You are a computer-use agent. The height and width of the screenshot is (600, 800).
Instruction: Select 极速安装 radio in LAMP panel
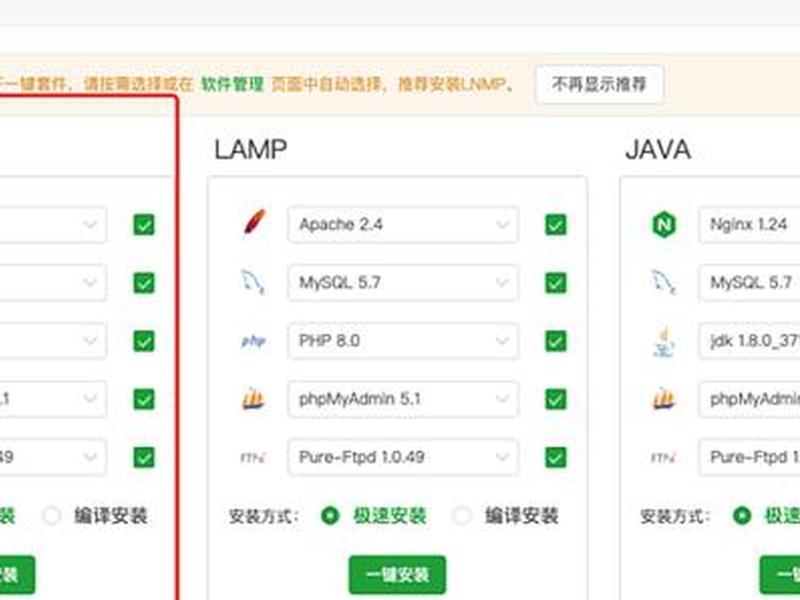pyautogui.click(x=330, y=516)
